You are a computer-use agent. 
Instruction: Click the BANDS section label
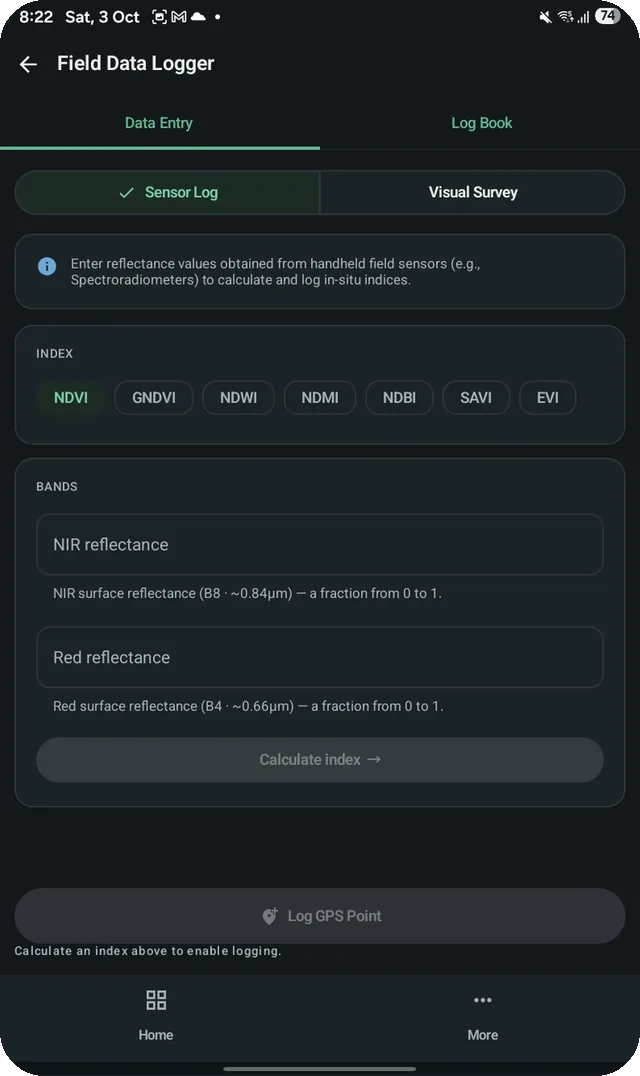pyautogui.click(x=57, y=487)
